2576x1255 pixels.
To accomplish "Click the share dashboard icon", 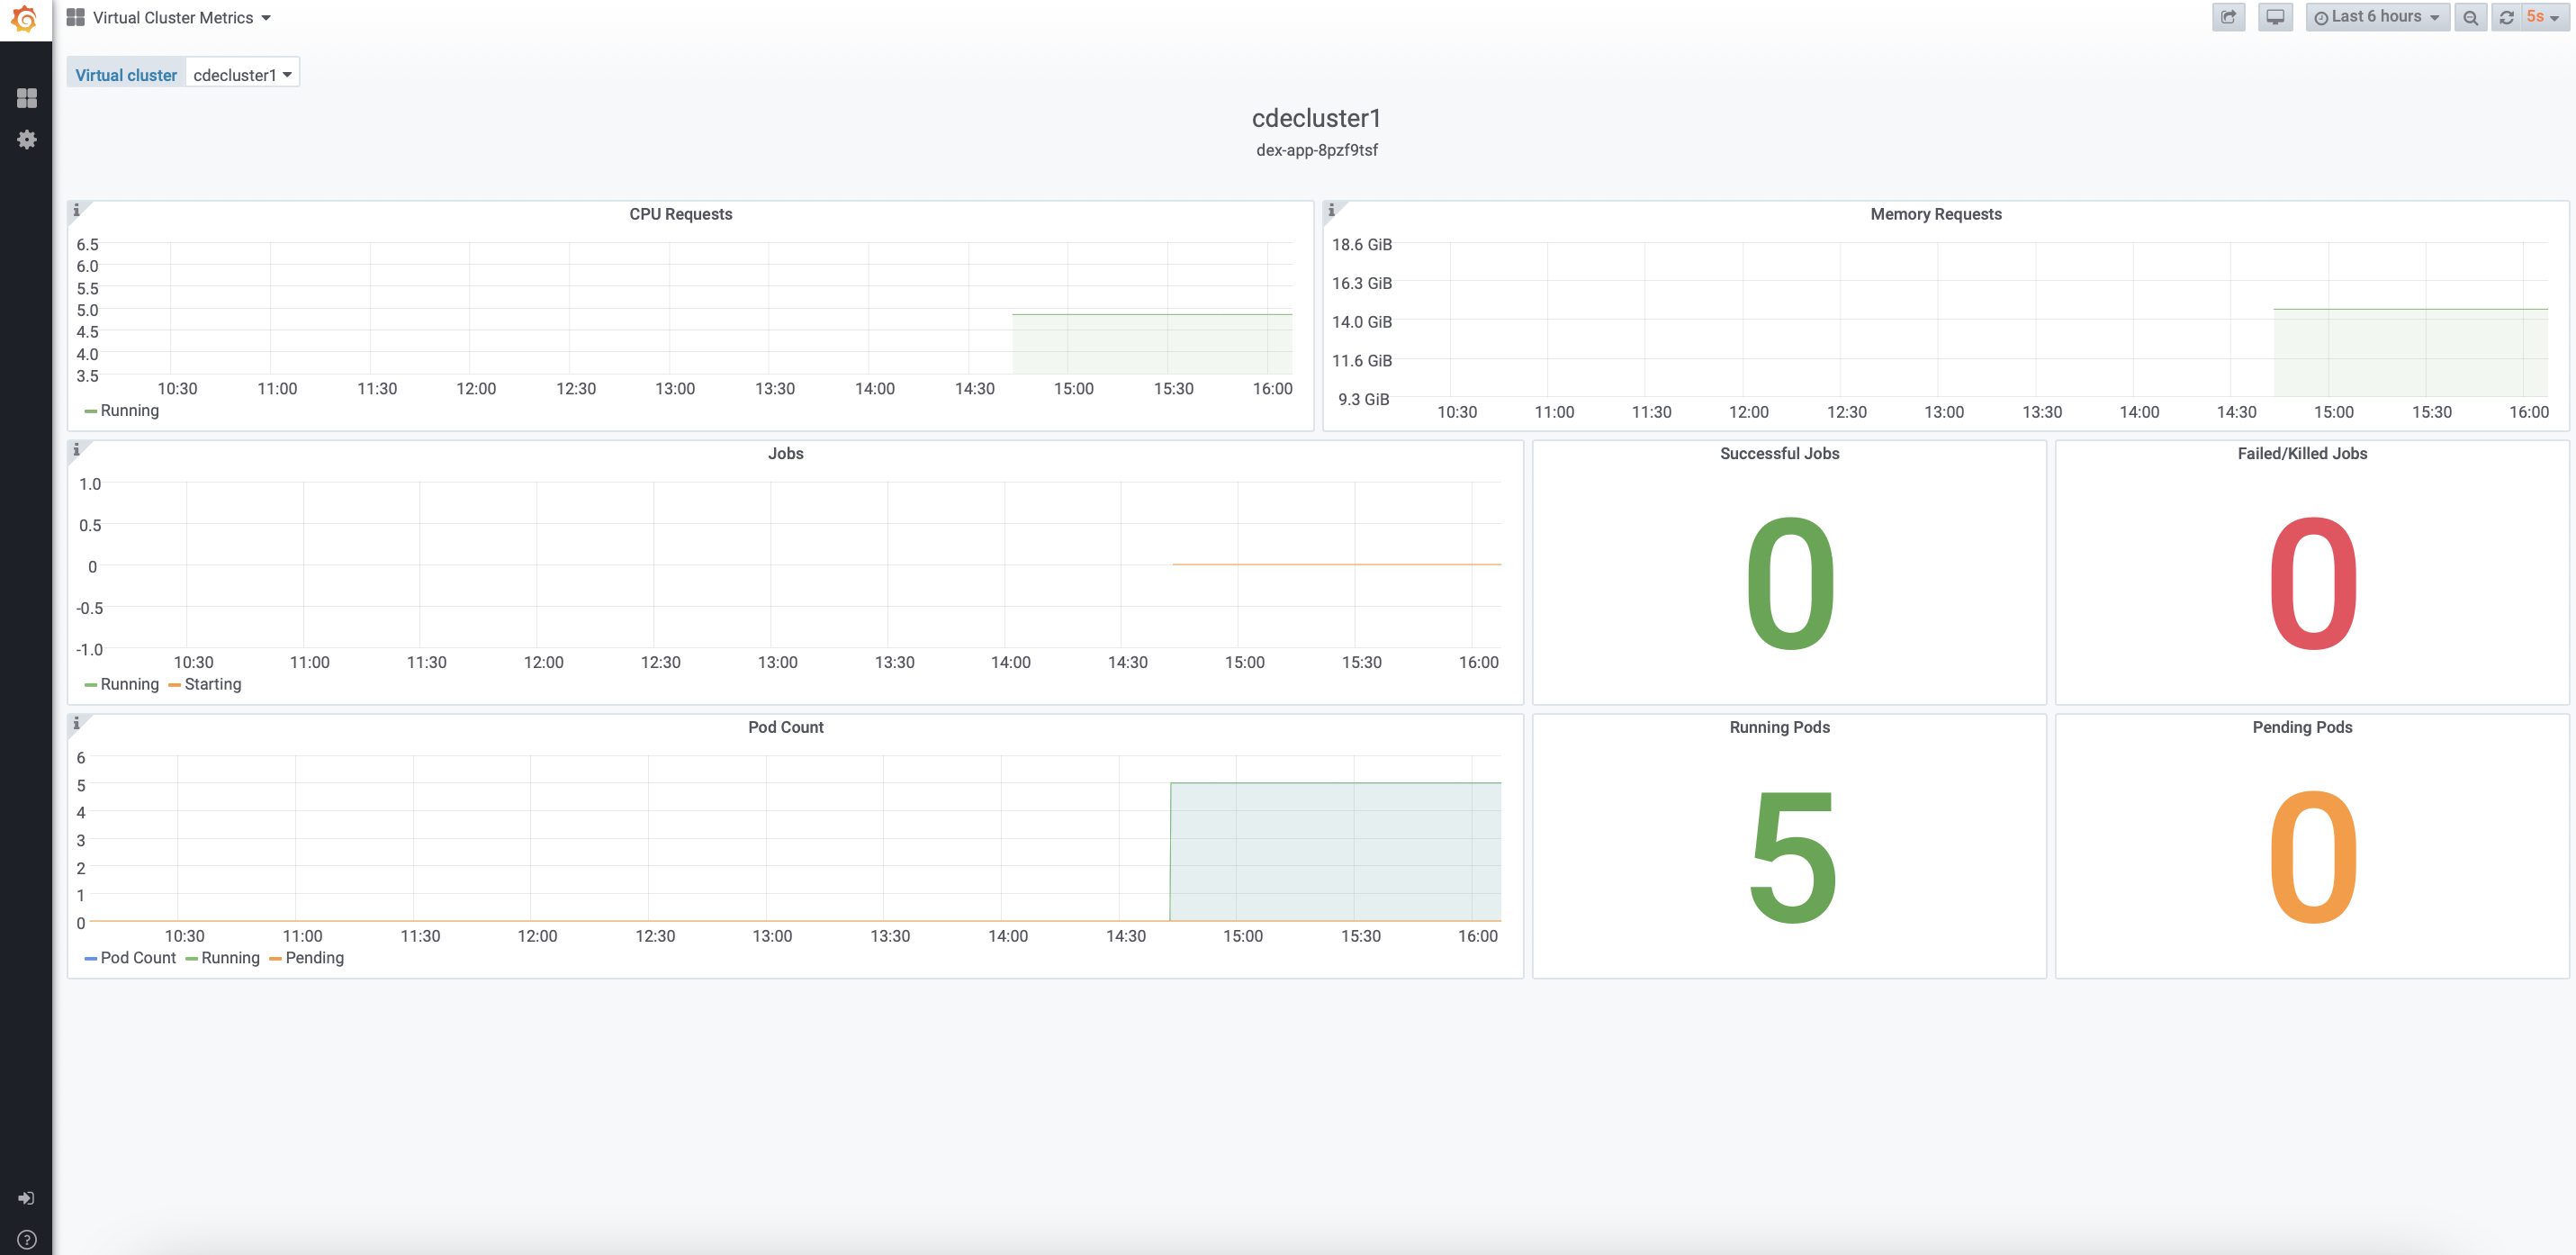I will coord(2228,17).
